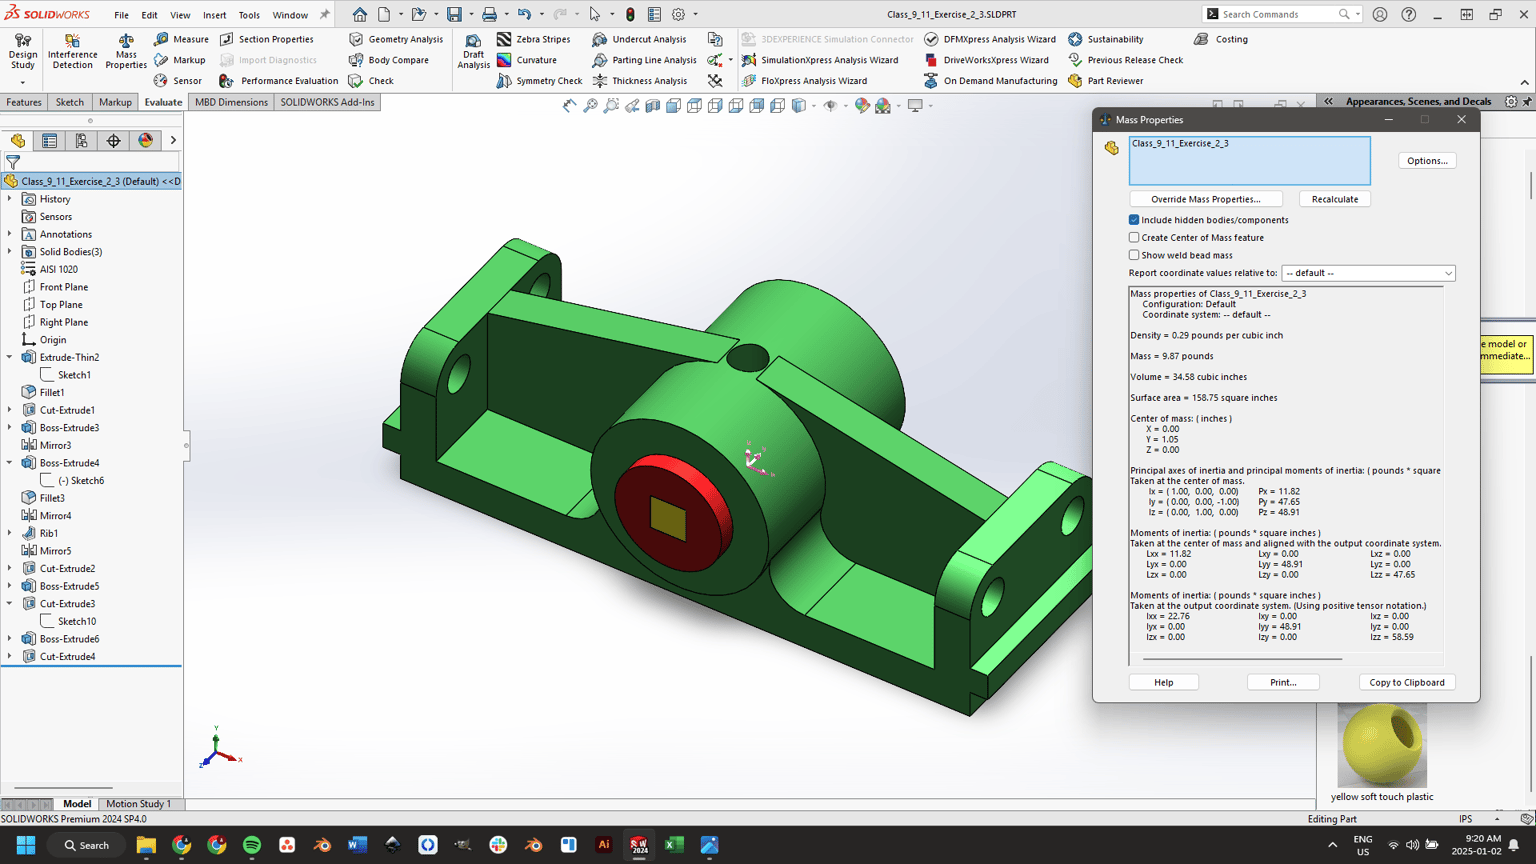
Task: Open Excel from the taskbar
Action: 674,845
